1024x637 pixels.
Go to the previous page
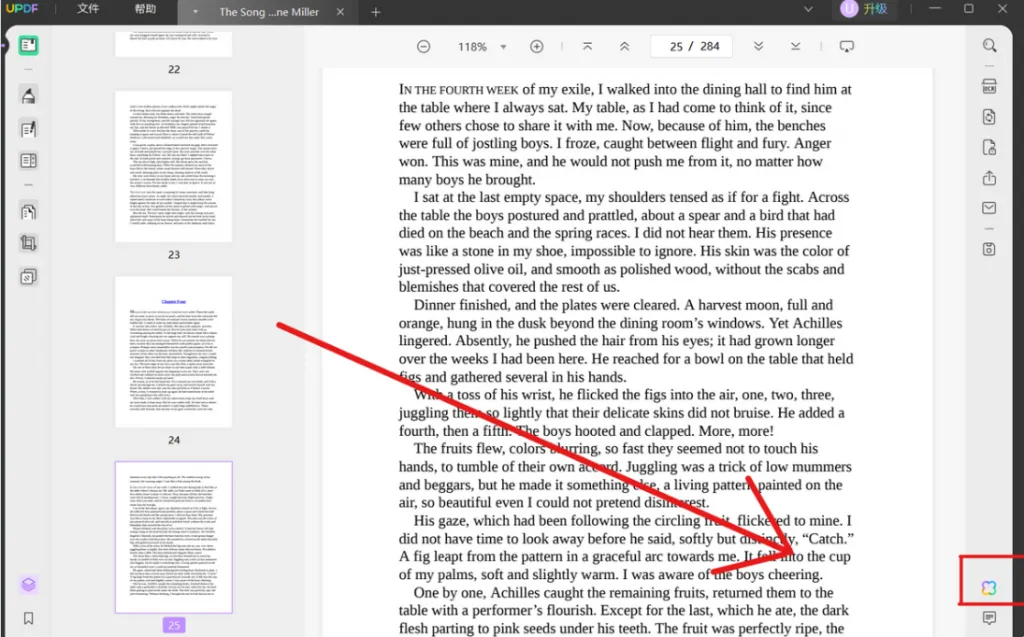[x=624, y=46]
